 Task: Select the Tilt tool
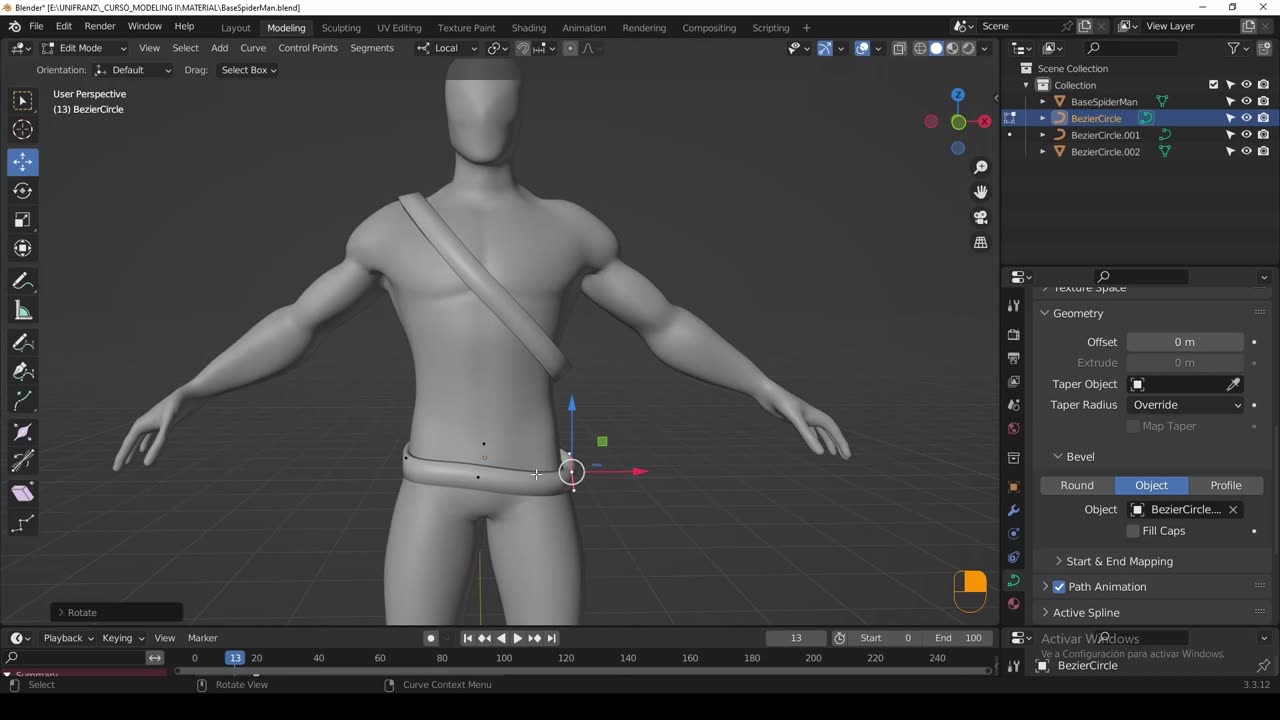[22, 461]
